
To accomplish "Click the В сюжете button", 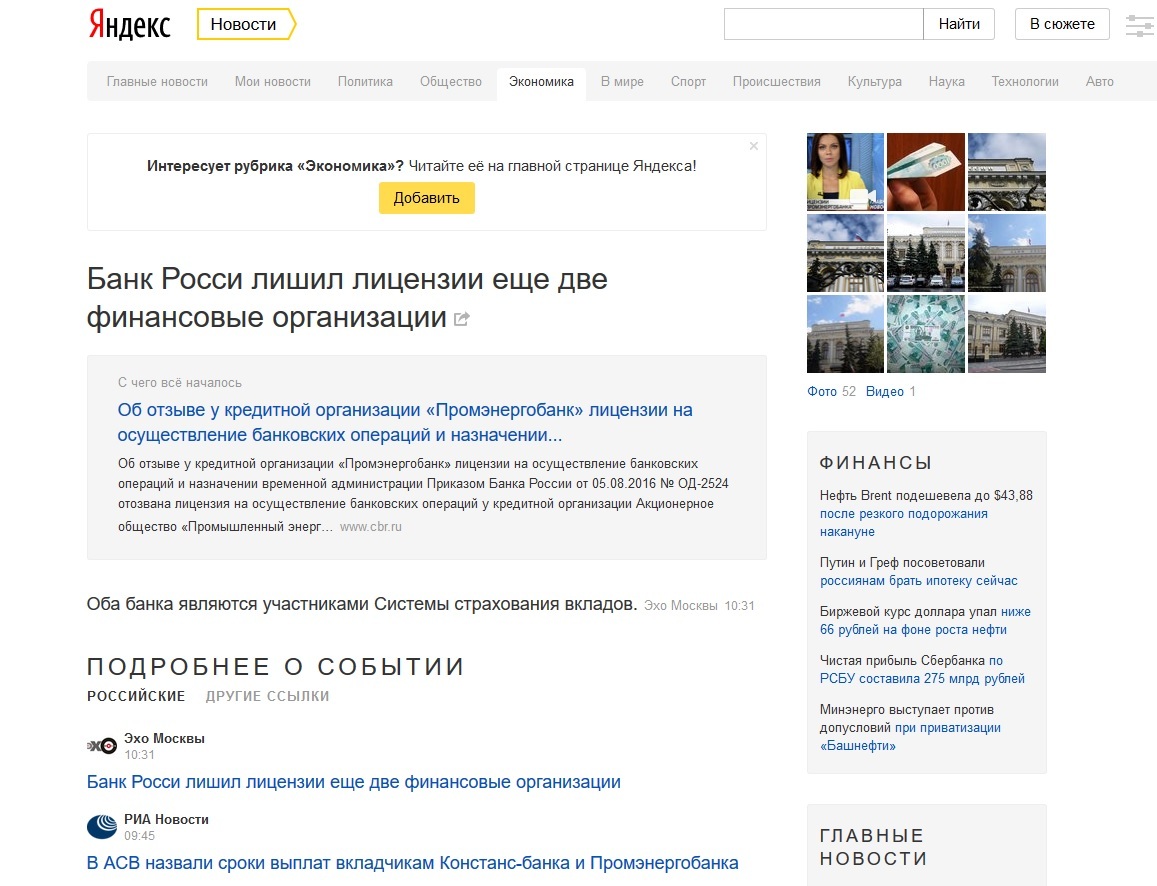I will pyautogui.click(x=1062, y=24).
